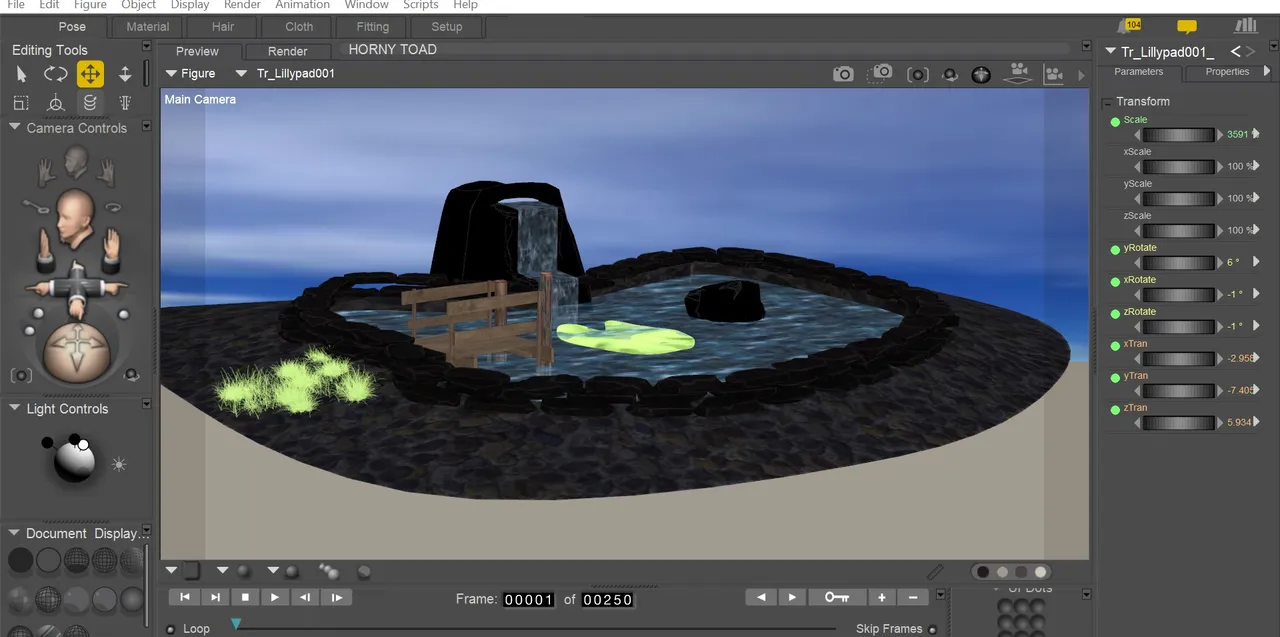Open the library icon at top right

click(x=1245, y=26)
